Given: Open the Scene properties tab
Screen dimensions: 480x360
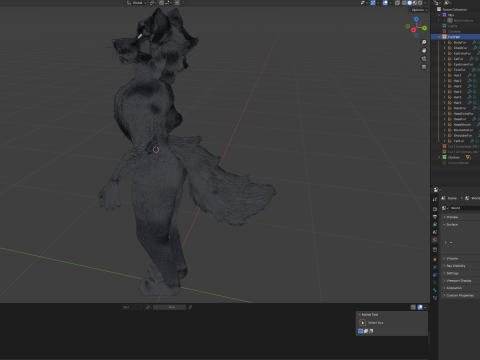Looking at the screenshot, I should pyautogui.click(x=435, y=232).
